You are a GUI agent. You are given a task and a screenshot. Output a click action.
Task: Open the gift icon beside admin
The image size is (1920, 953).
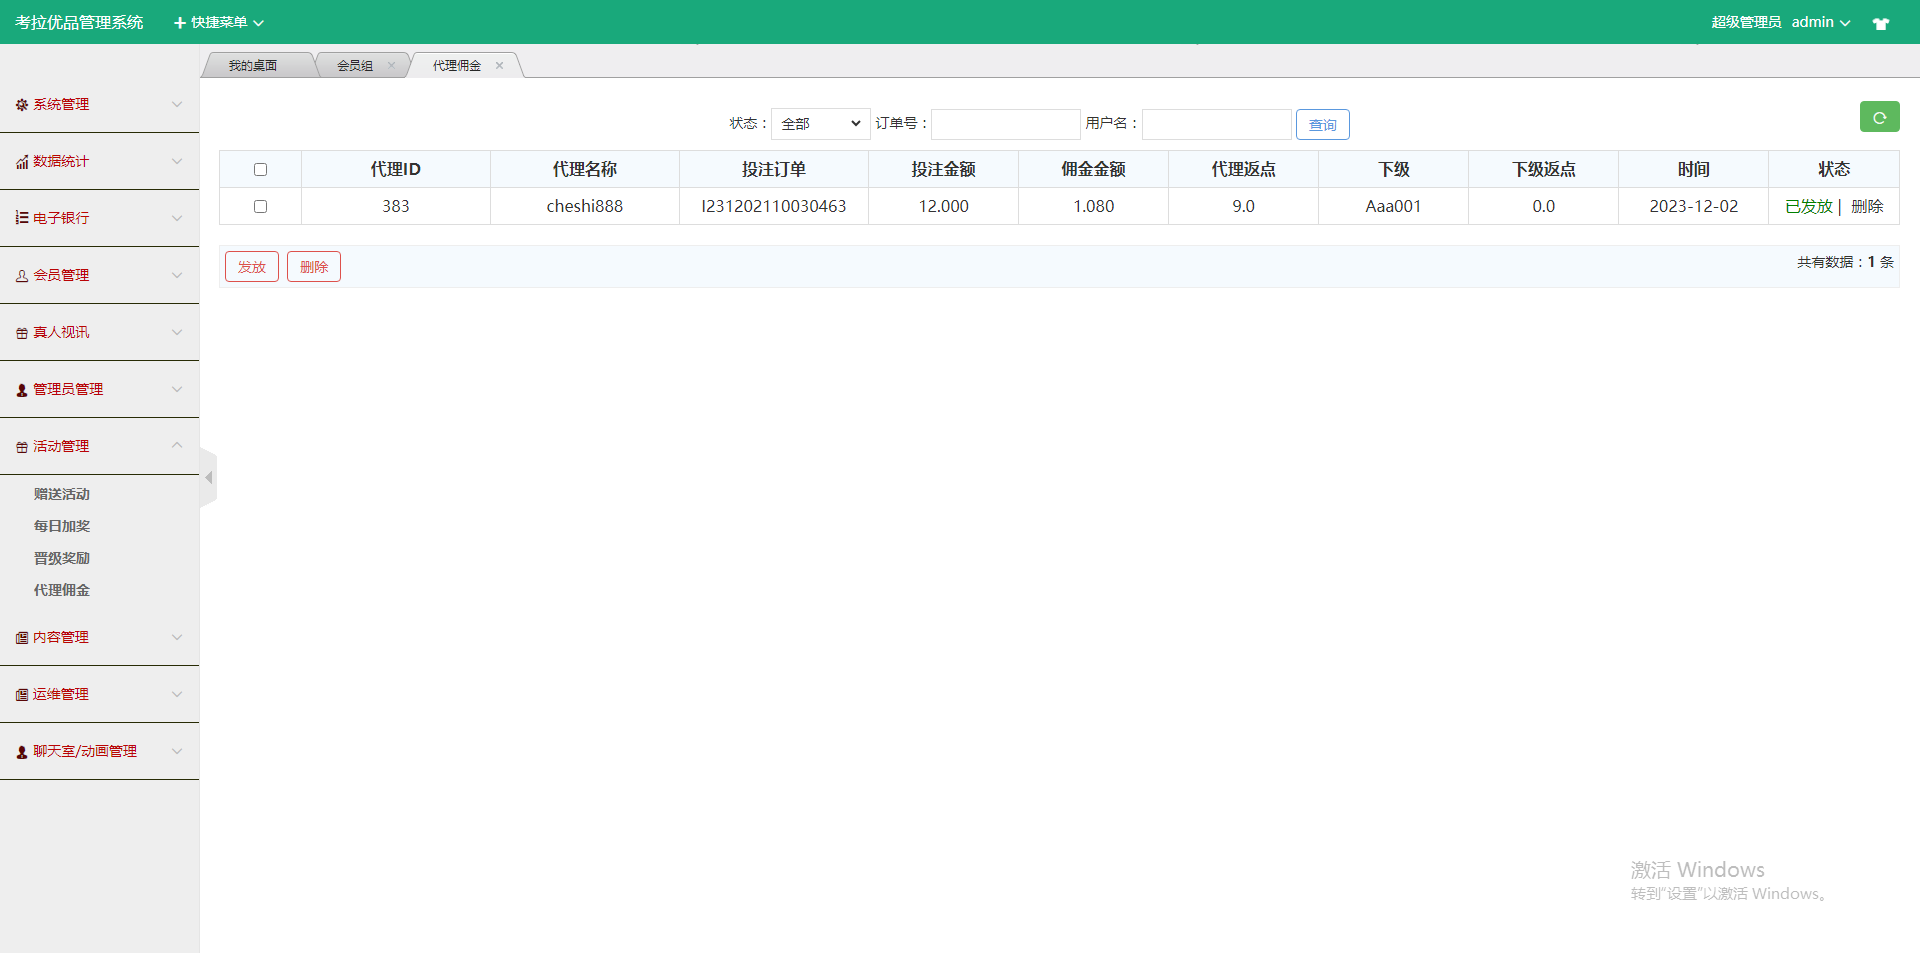tap(1881, 22)
